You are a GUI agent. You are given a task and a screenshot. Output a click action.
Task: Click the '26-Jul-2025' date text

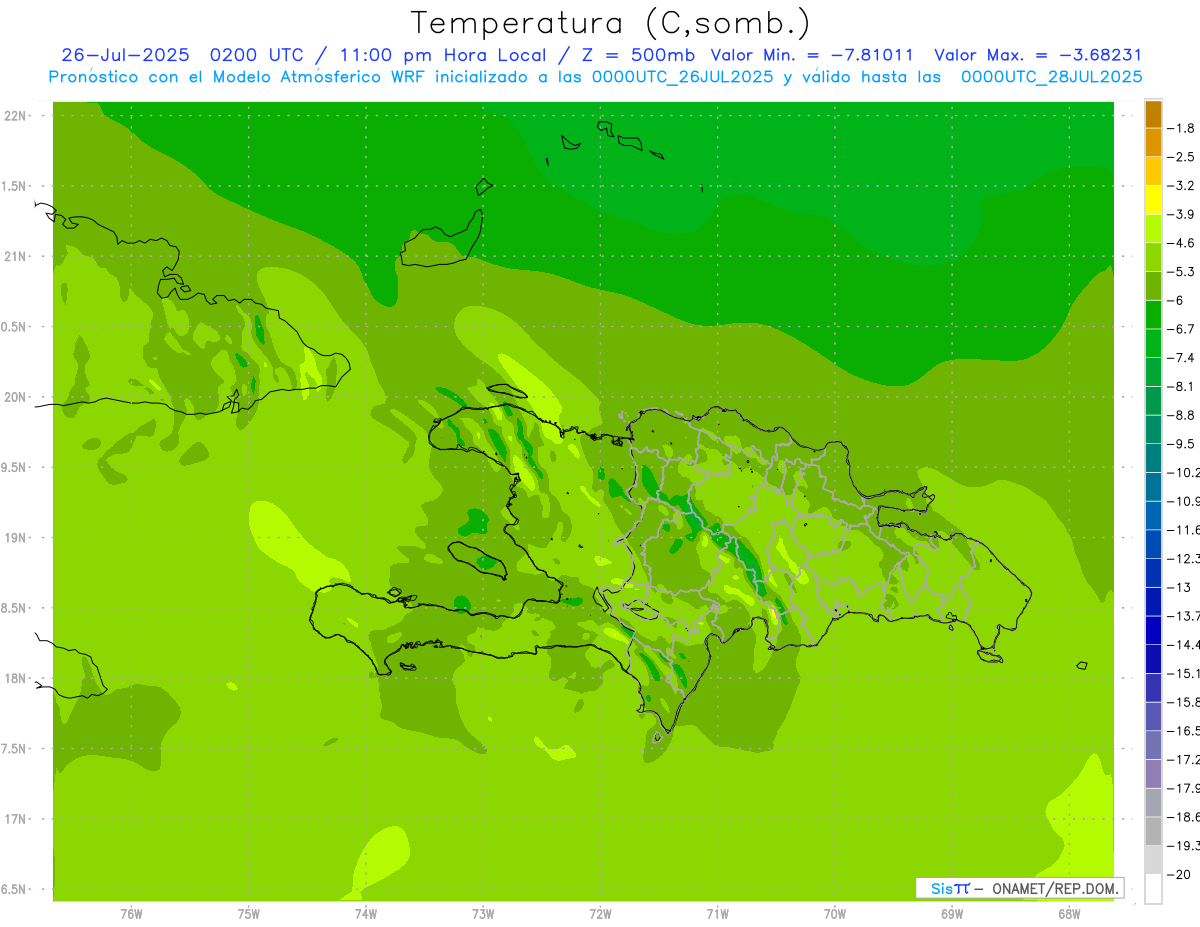(128, 55)
